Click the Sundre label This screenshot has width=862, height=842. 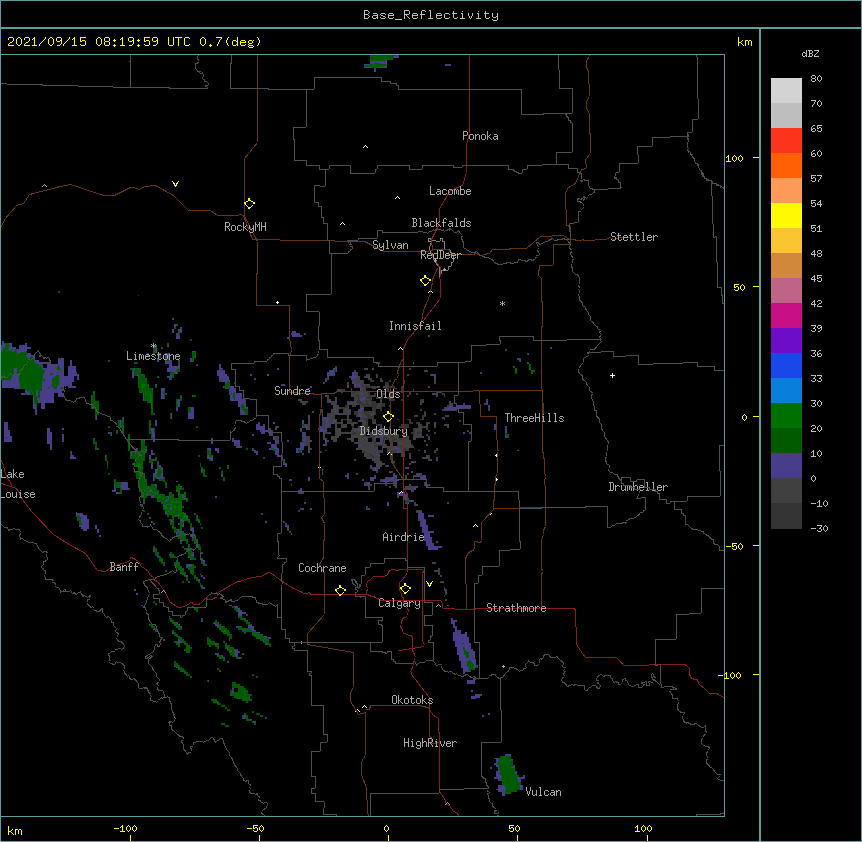(292, 391)
